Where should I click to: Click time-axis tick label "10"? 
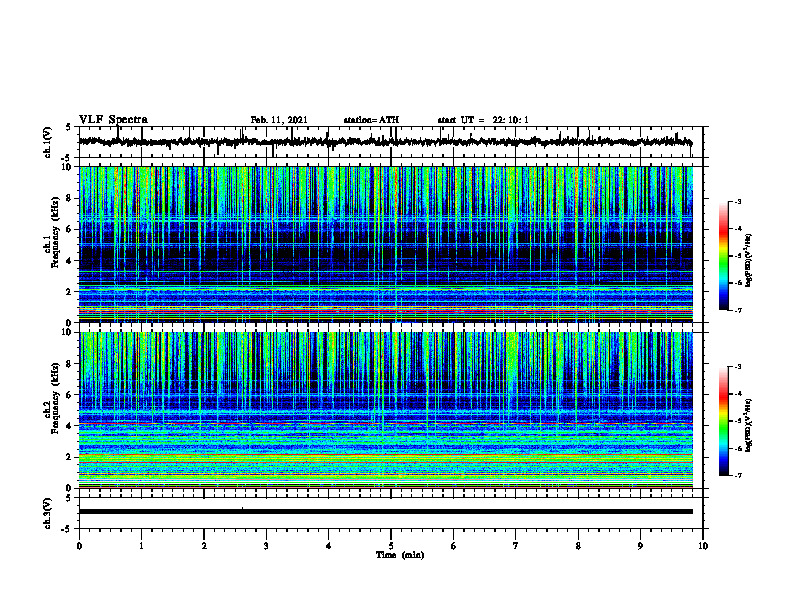[703, 546]
